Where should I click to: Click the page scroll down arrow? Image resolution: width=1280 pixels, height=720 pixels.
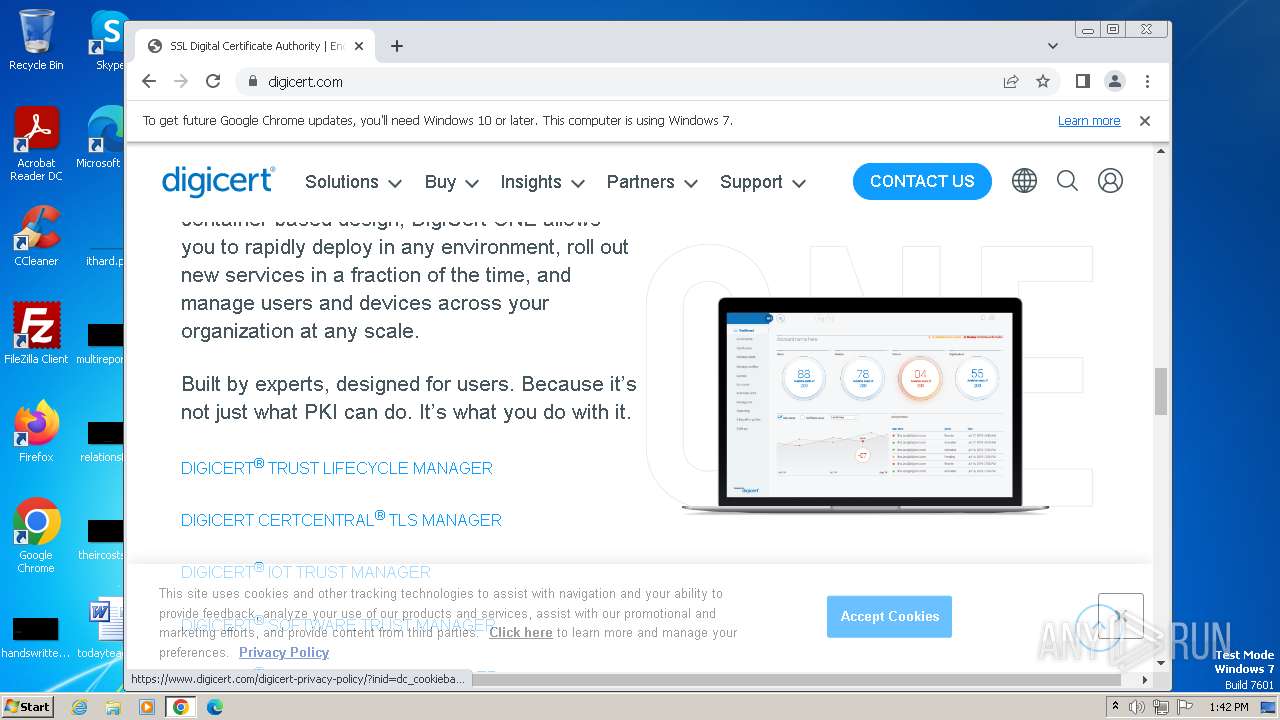pos(1161,663)
